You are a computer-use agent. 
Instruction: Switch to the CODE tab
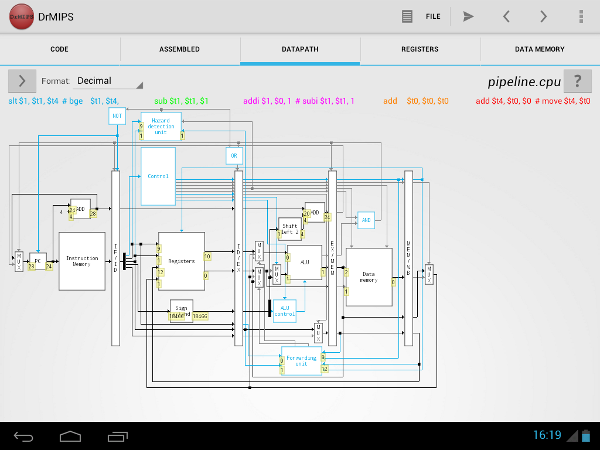click(x=60, y=49)
